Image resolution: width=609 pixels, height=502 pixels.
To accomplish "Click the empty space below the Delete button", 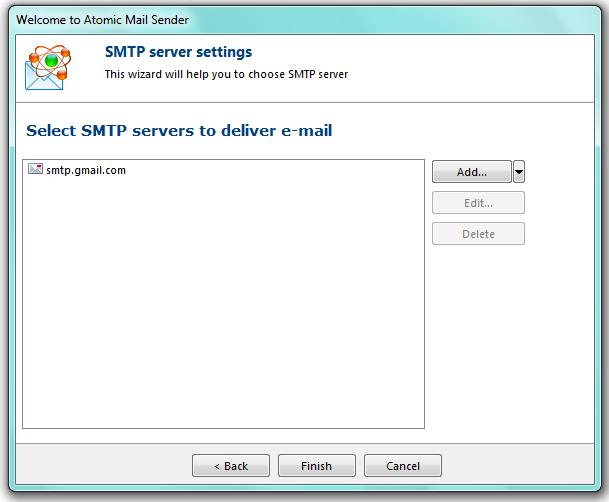I will tap(478, 330).
